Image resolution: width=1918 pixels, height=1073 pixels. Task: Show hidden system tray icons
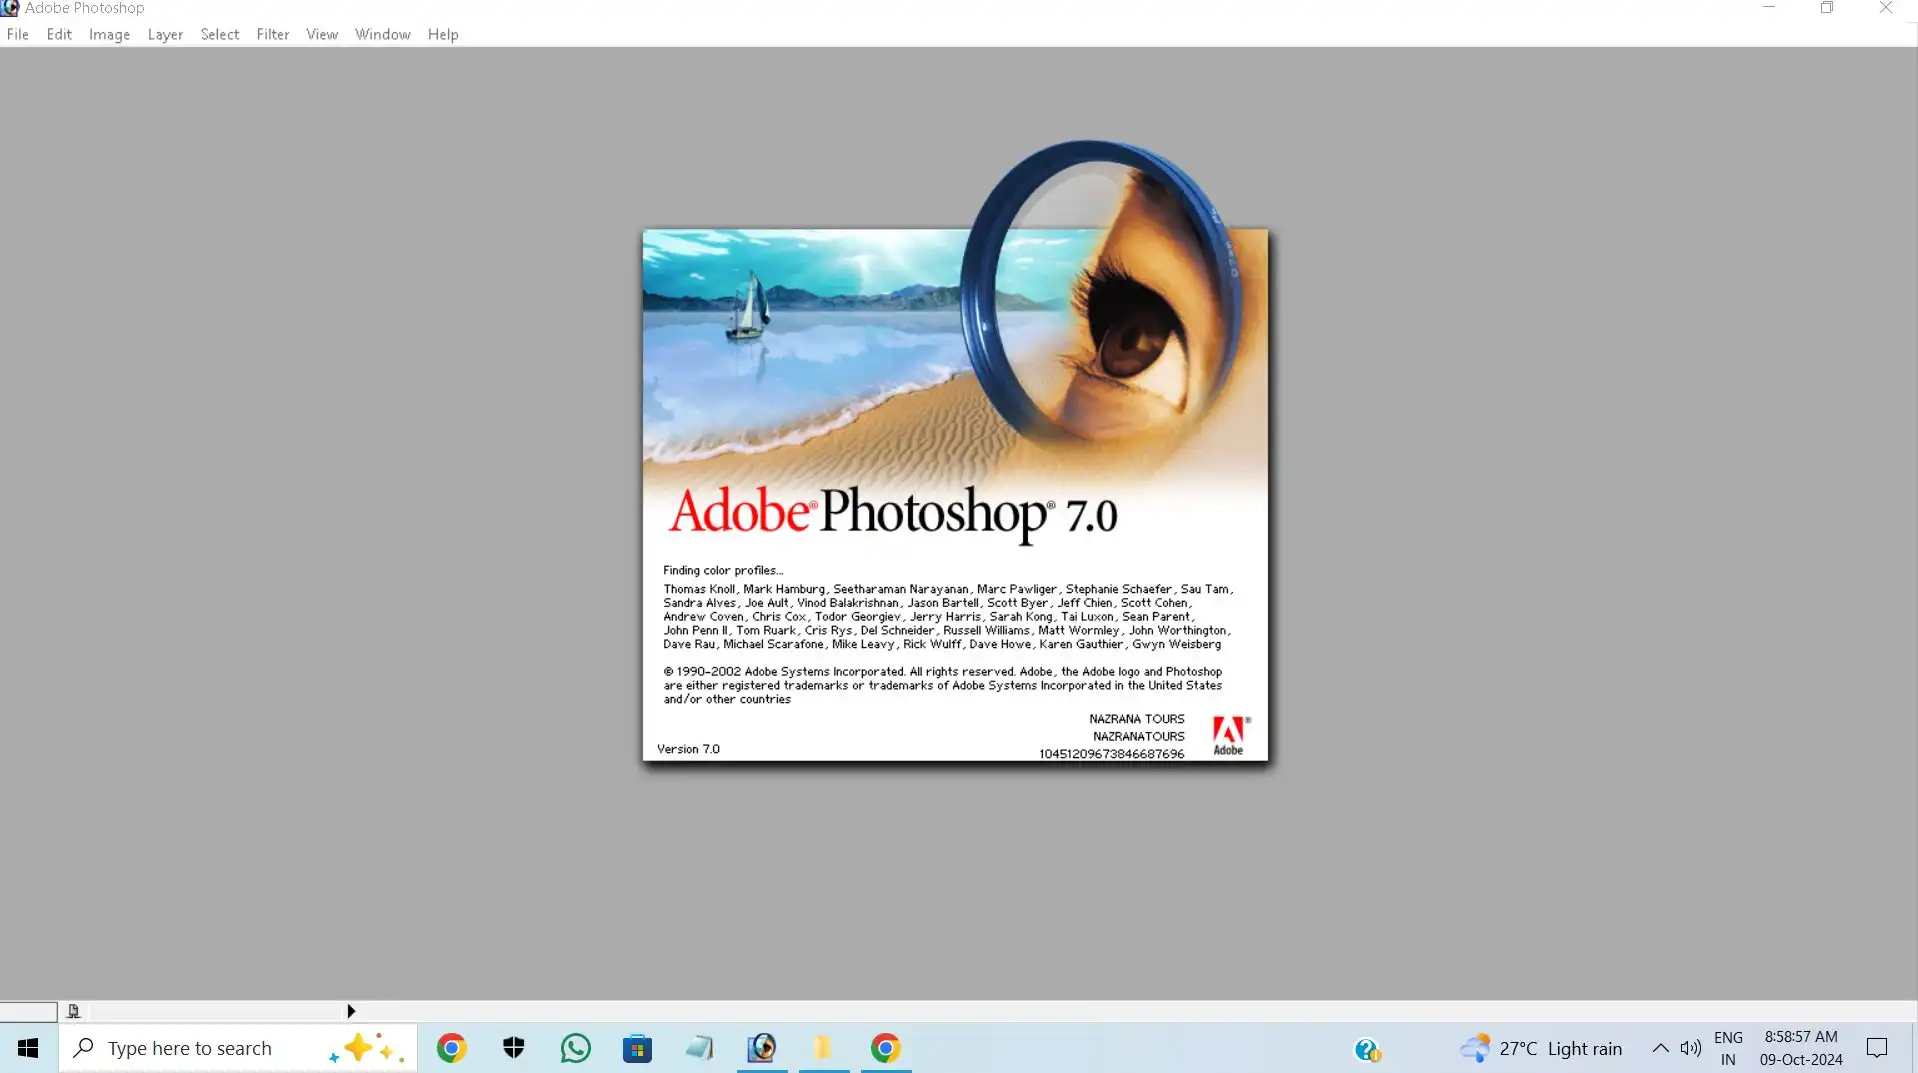[1660, 1048]
